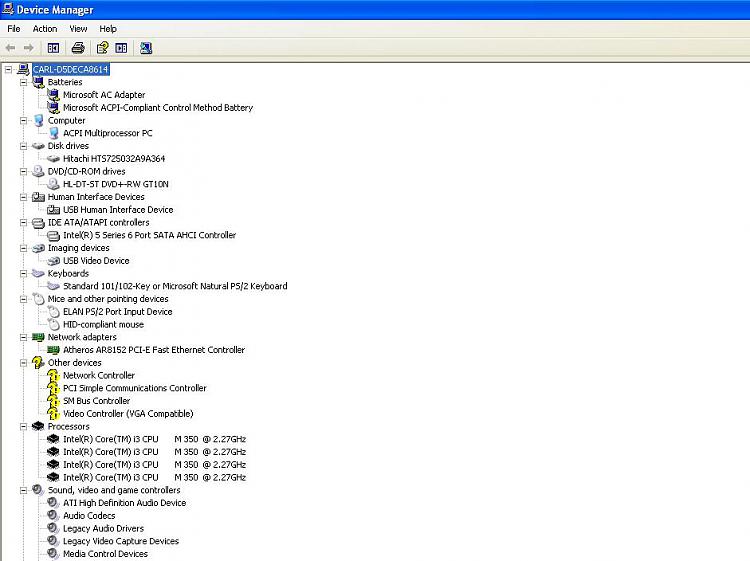
Task: Select the Other devices category label
Action: [x=75, y=363]
